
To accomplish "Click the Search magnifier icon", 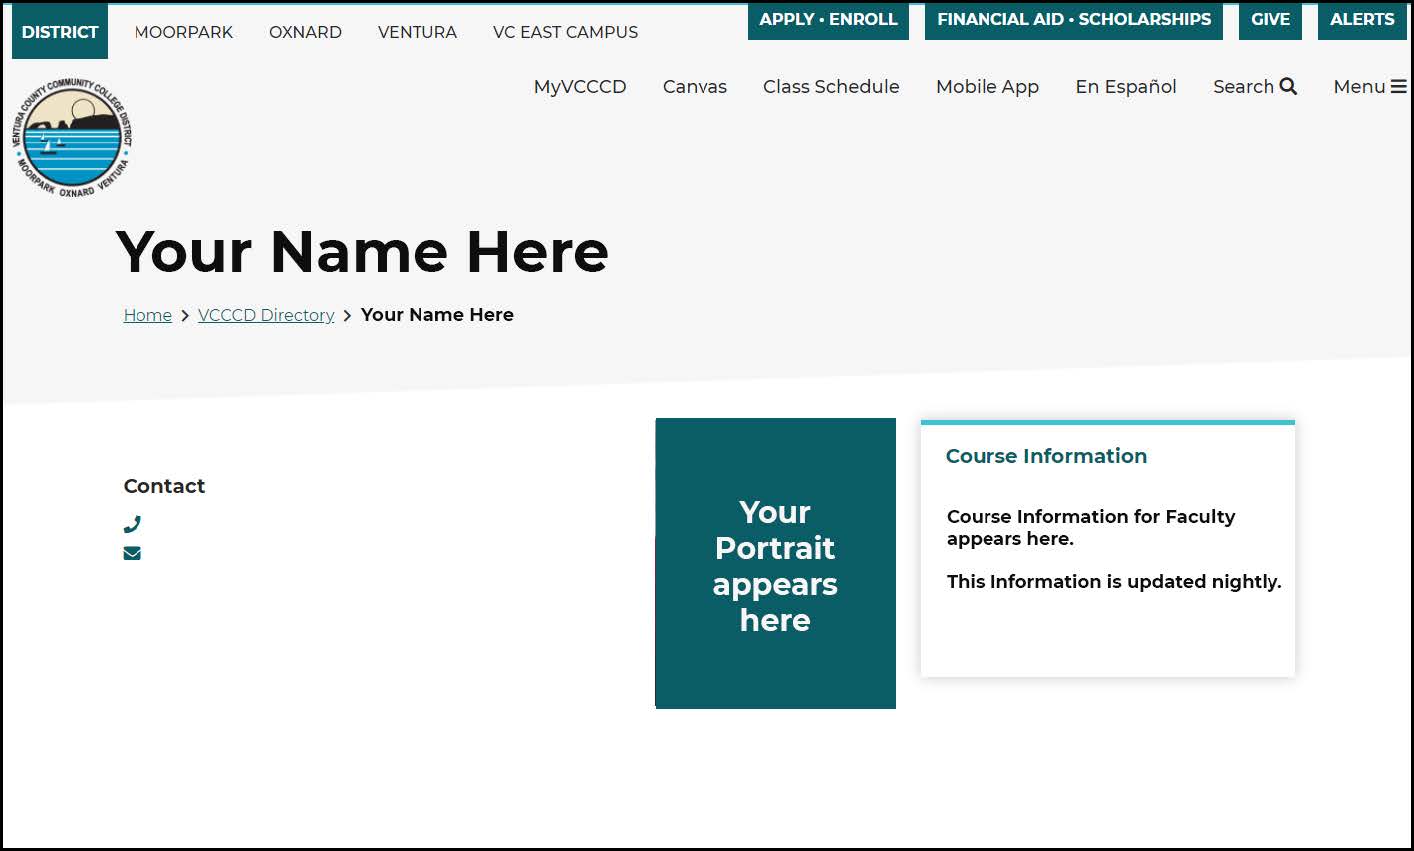I will click(x=1289, y=86).
